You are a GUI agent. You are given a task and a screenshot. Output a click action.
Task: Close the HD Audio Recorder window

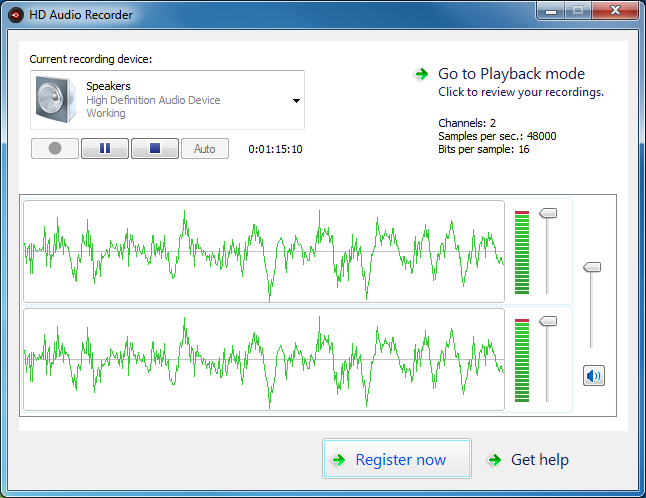point(615,11)
